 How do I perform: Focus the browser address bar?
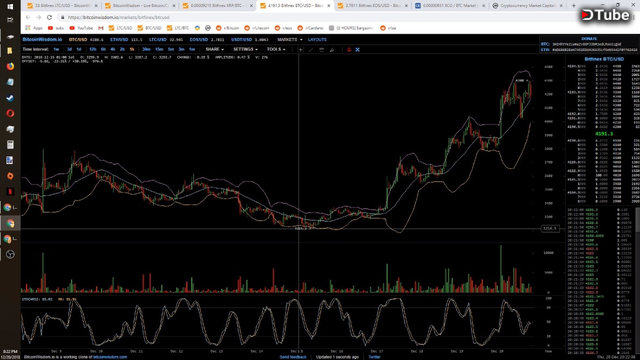click(318, 17)
